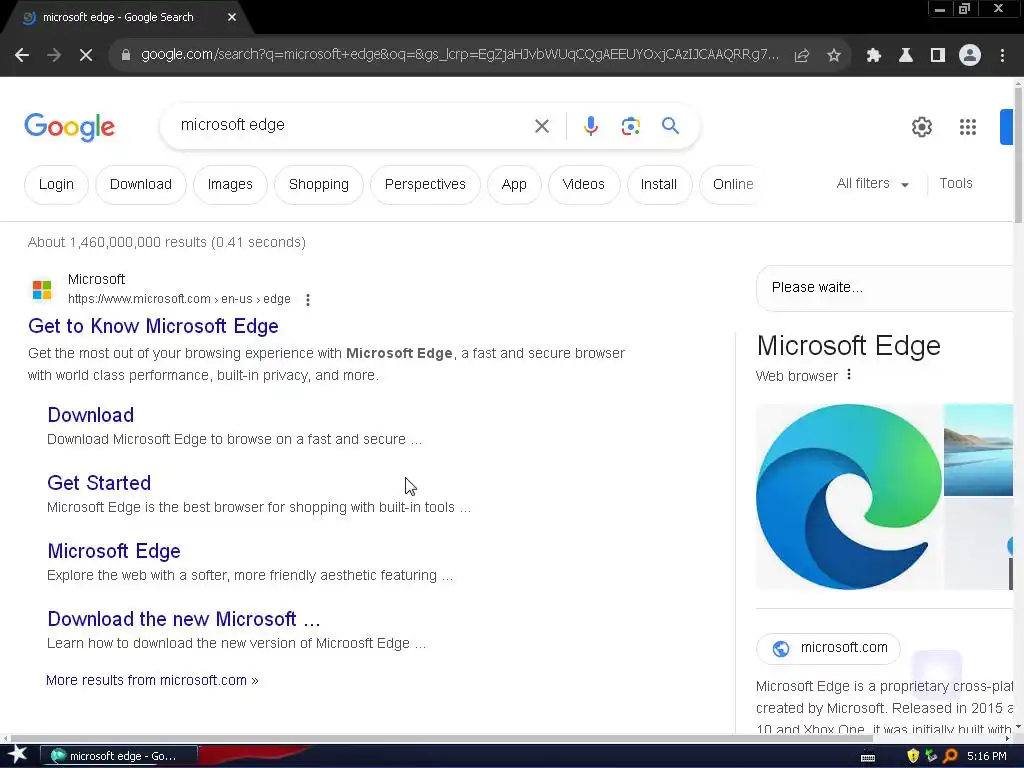Click the orange magnifier tray icon
Screen dimensions: 1024x768
click(x=950, y=756)
